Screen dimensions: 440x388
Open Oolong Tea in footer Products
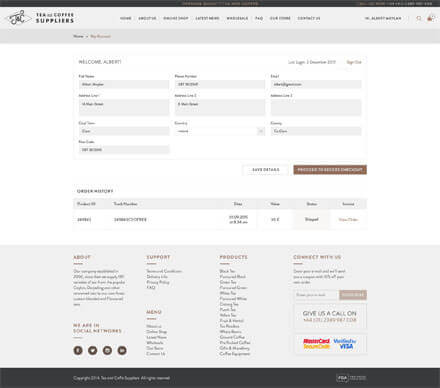click(x=229, y=304)
